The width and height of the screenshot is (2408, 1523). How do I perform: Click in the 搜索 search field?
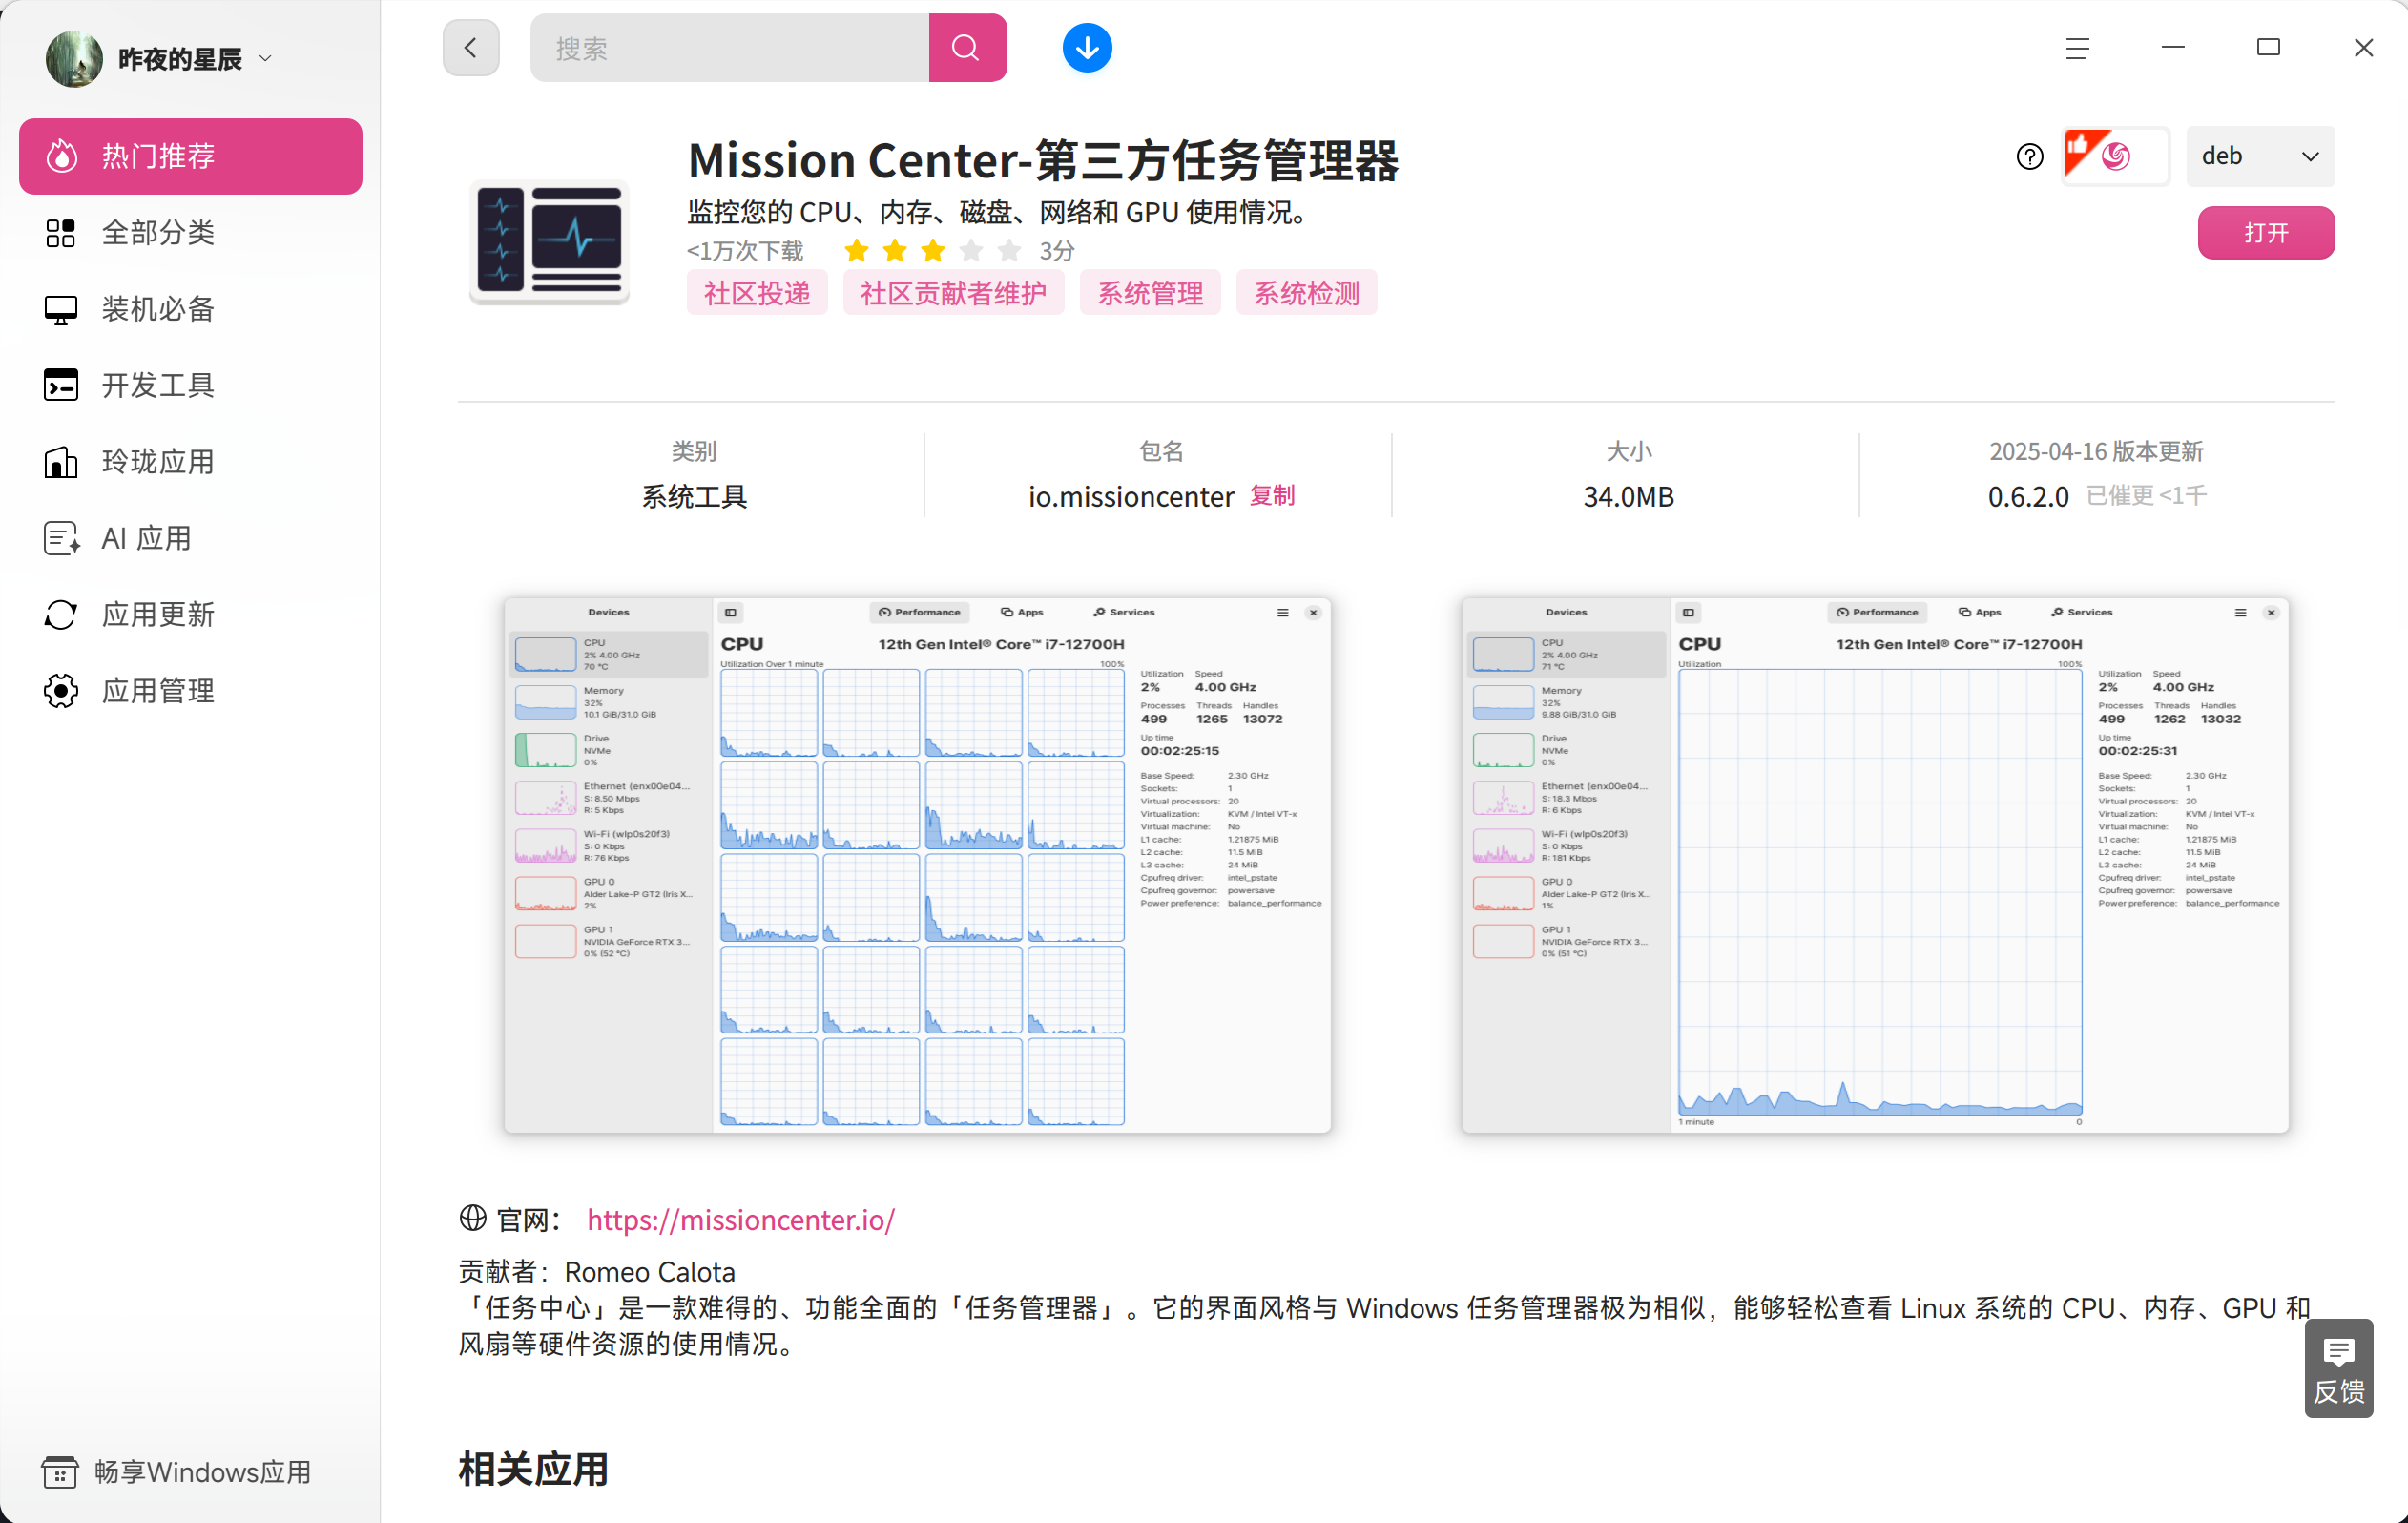[730, 47]
